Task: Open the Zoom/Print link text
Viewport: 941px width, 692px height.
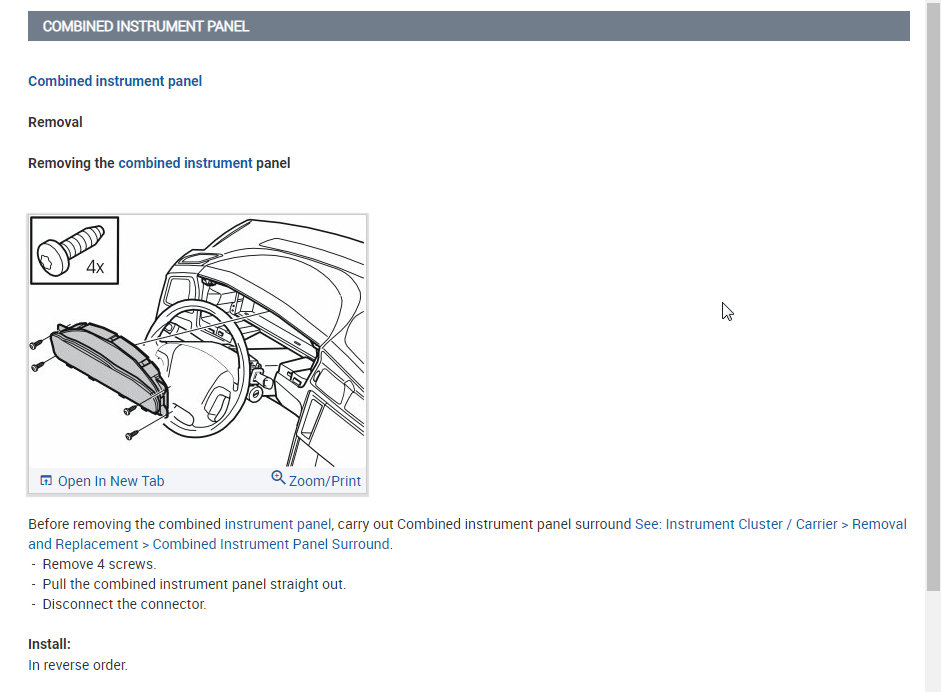Action: 325,481
